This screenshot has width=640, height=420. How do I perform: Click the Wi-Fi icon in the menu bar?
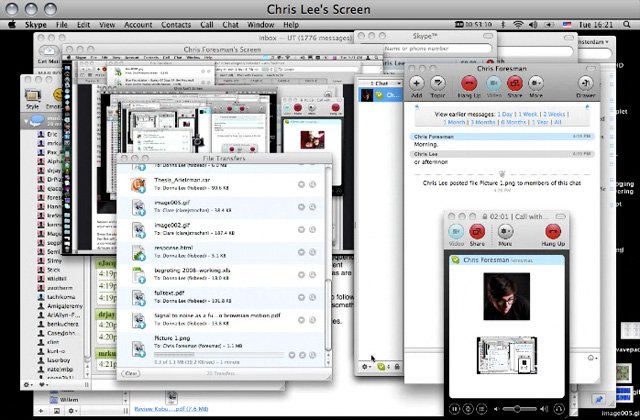[x=518, y=24]
